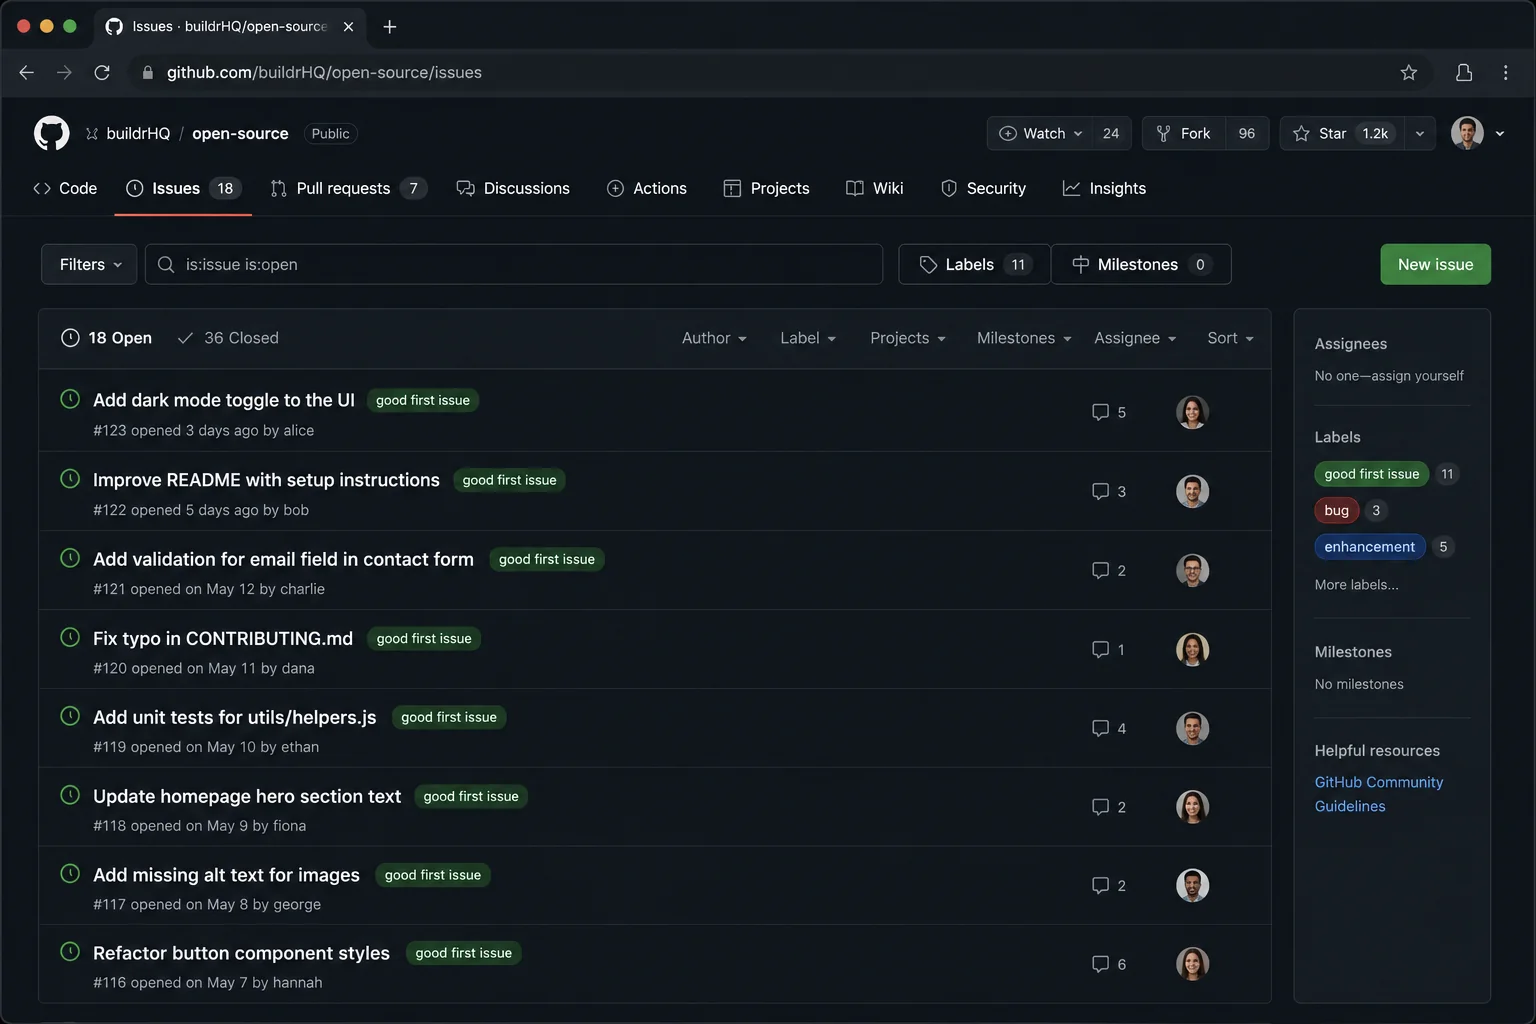Close the Issues browser tab
This screenshot has height=1024, width=1536.
pos(348,26)
